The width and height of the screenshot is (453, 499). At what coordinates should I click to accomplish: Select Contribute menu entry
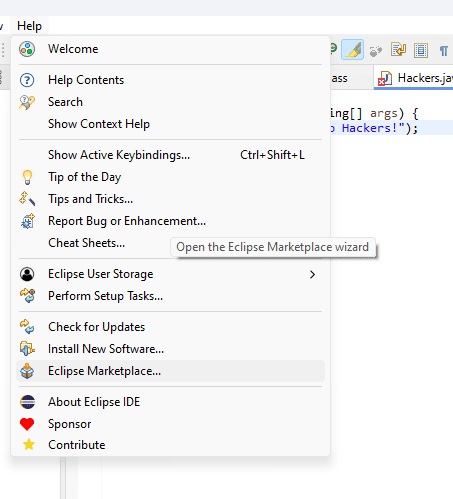[170, 445]
